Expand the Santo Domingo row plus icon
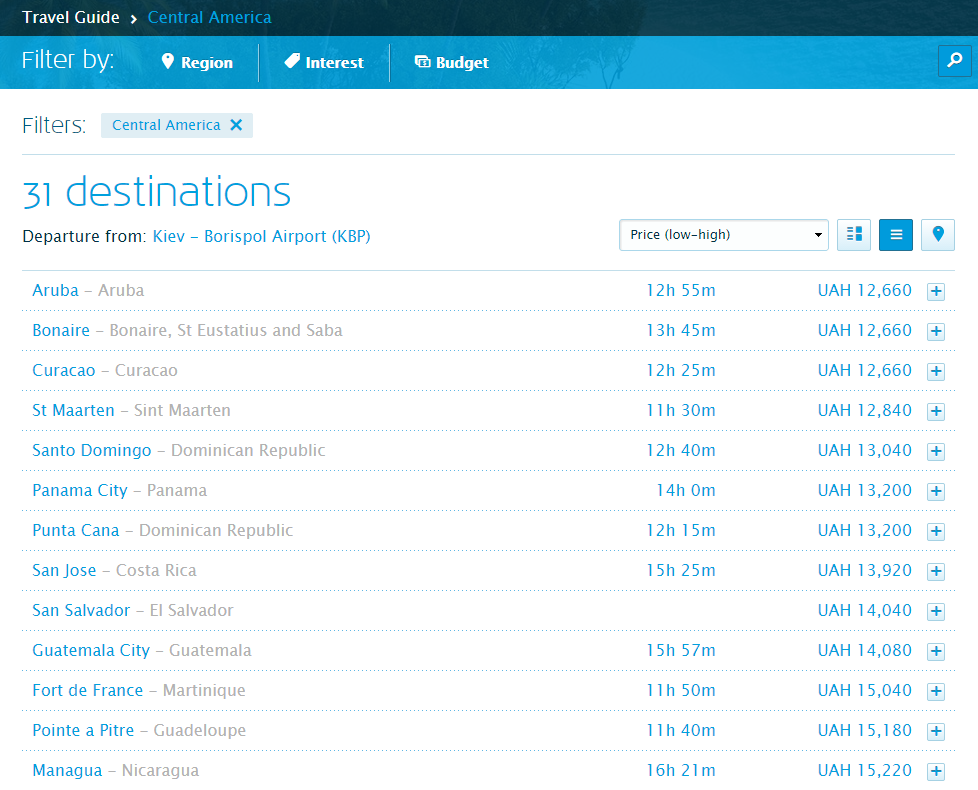 coord(936,451)
